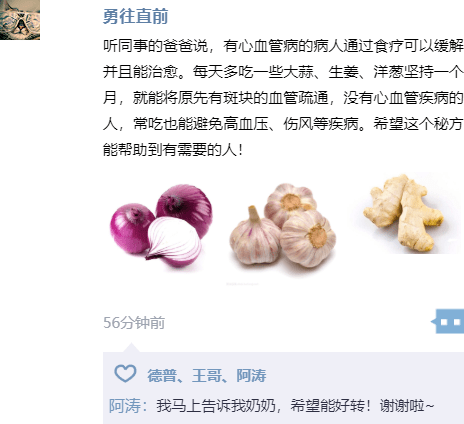Open the two-dot like/comment menu button
The height and width of the screenshot is (424, 464).
(x=448, y=321)
